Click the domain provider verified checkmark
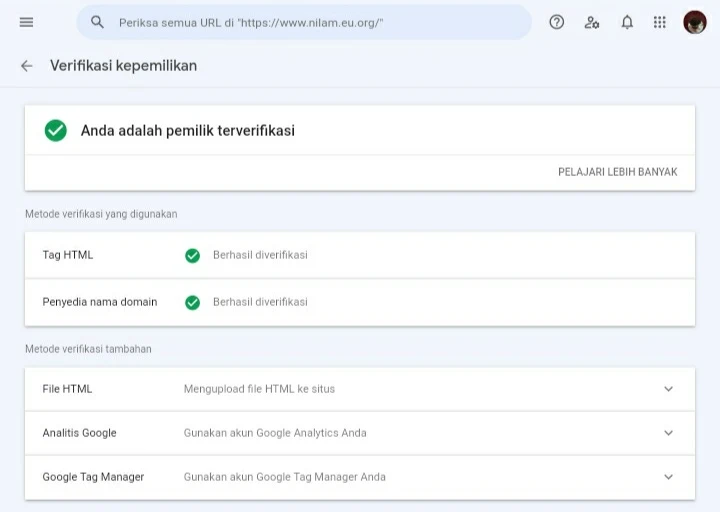 192,302
